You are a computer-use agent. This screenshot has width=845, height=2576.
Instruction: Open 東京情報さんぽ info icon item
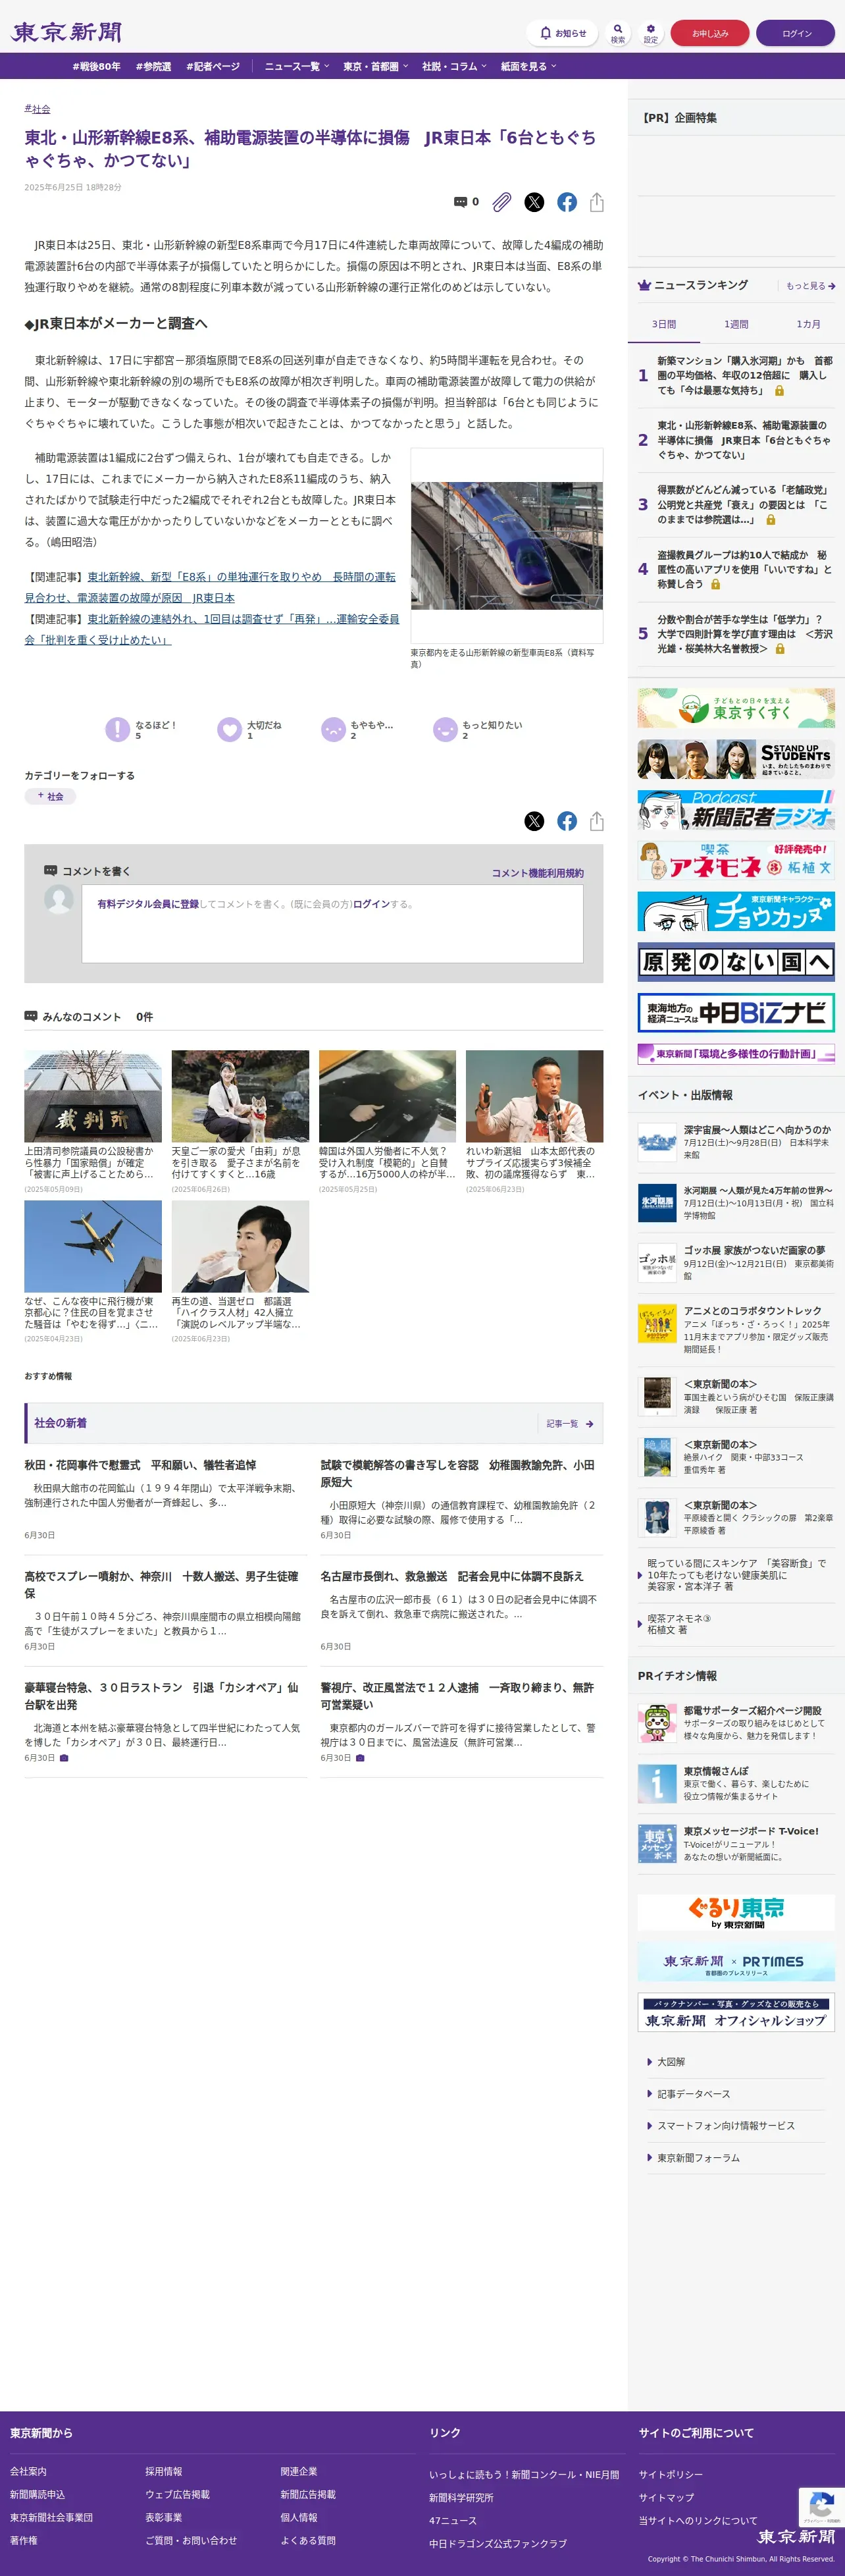click(657, 1783)
